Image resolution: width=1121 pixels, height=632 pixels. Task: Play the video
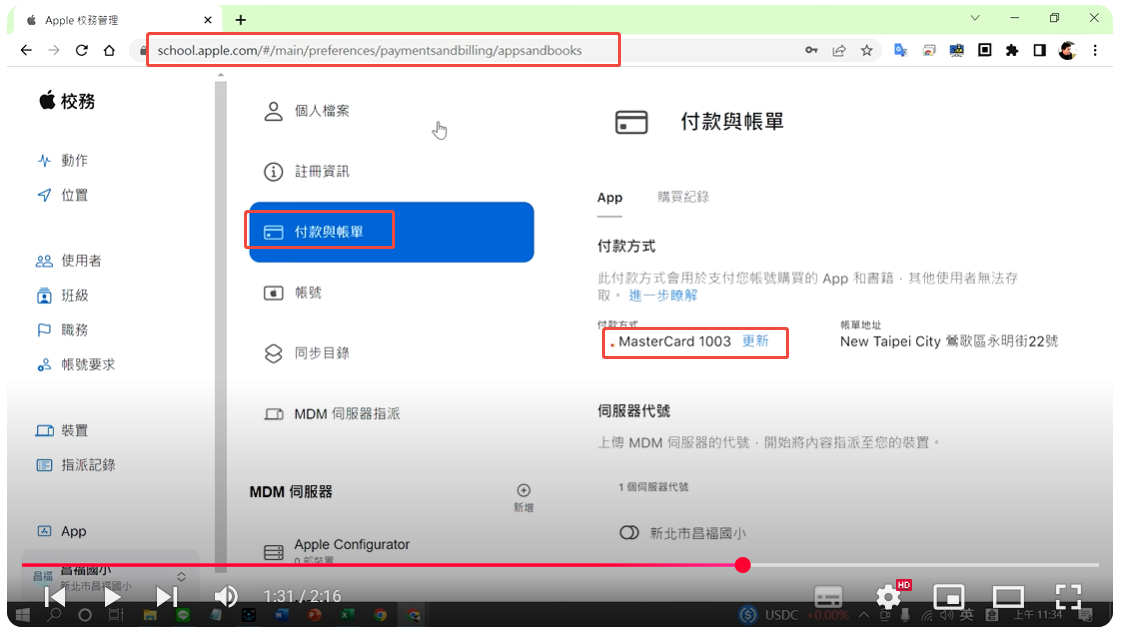tap(112, 596)
